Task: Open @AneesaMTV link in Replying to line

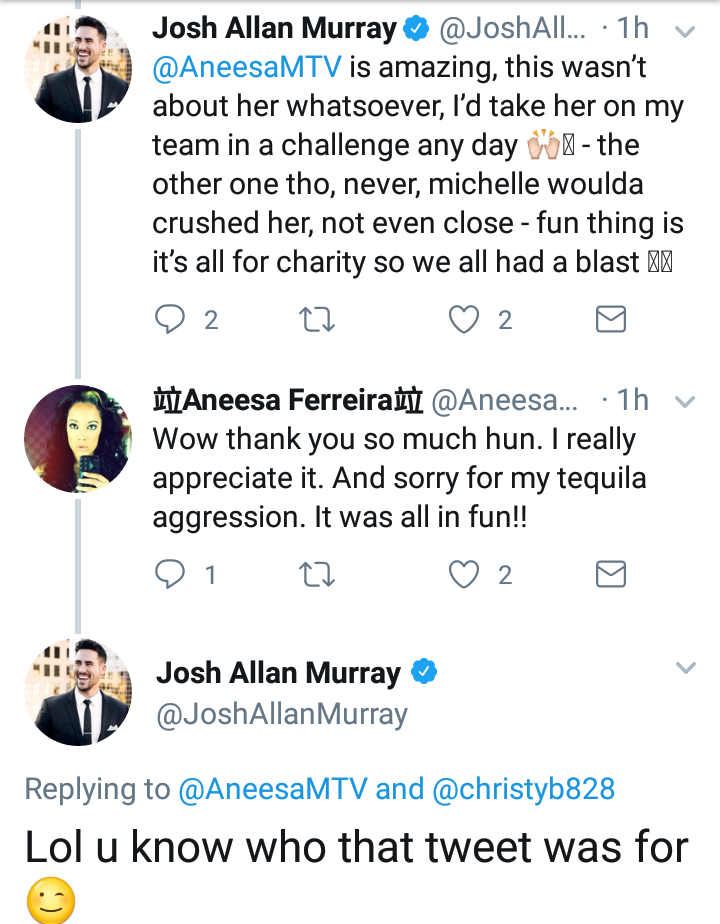Action: [272, 789]
